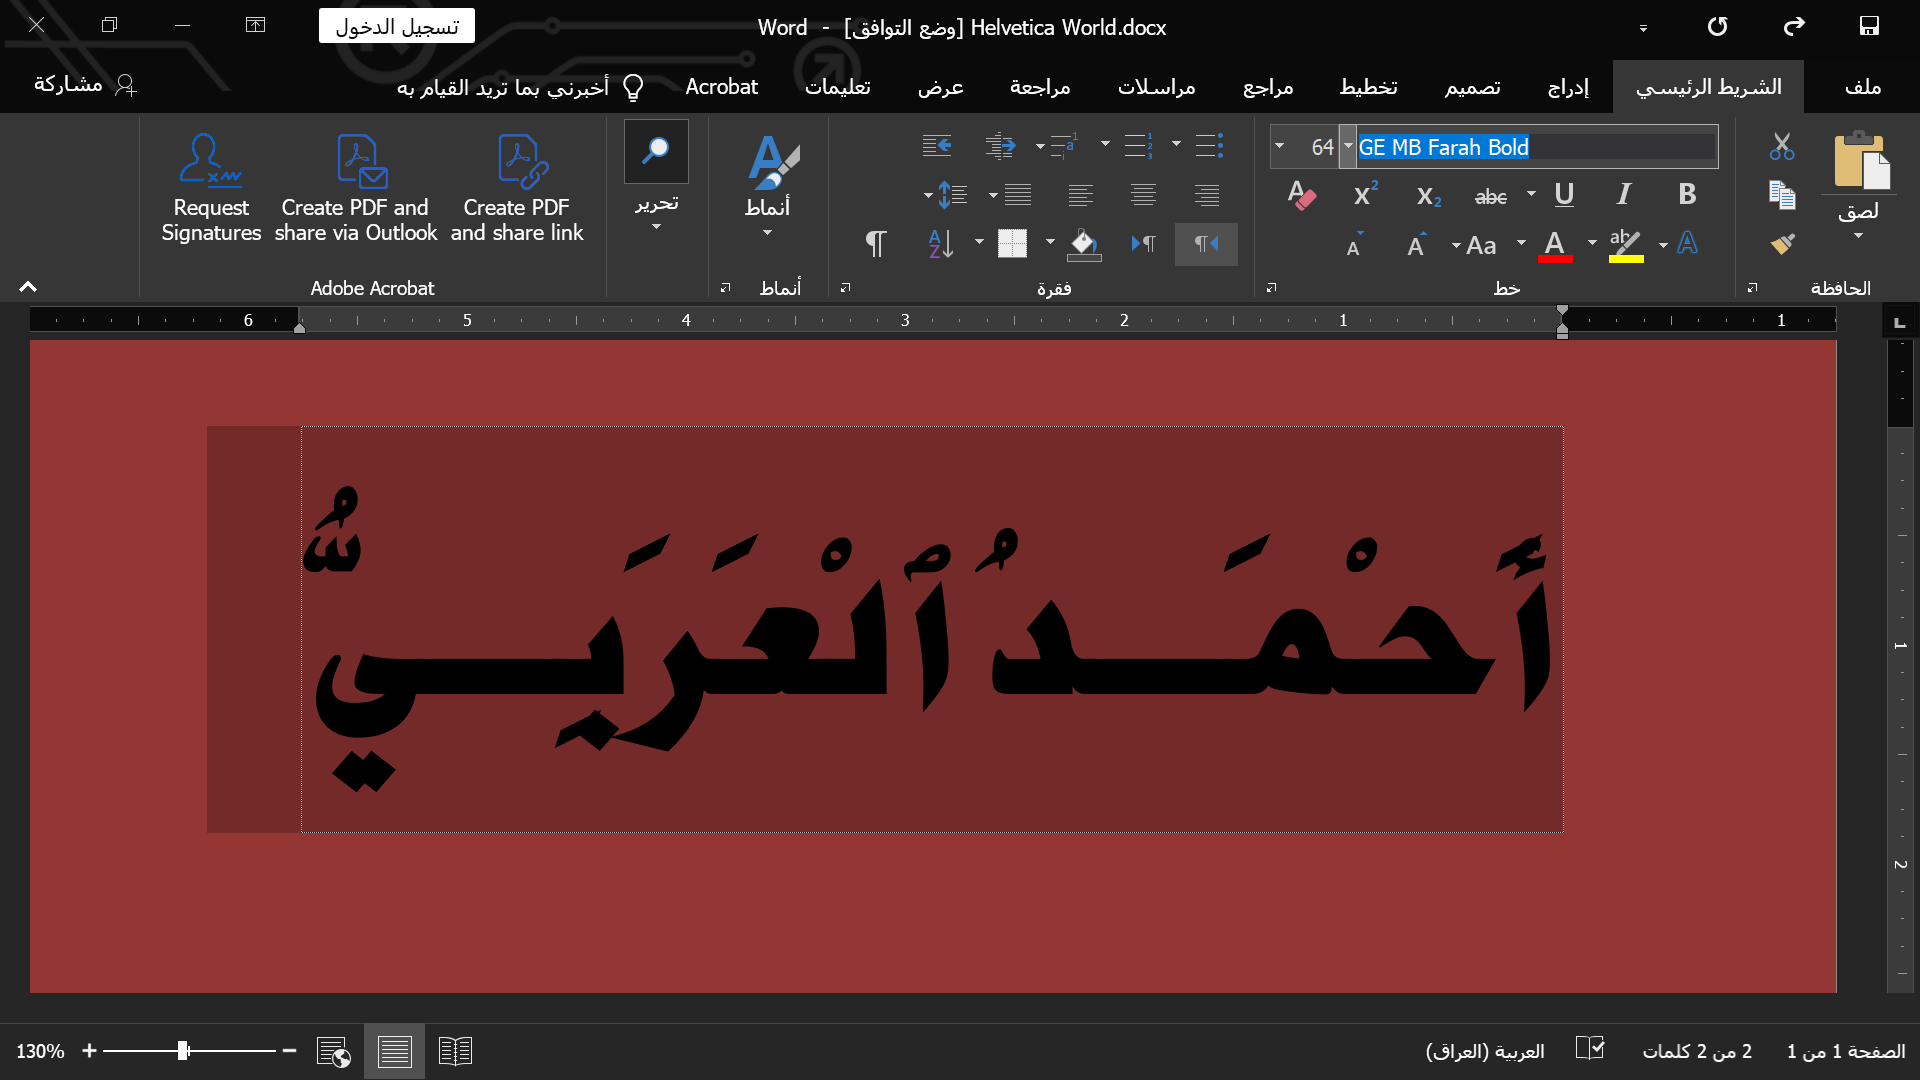Switch to the إدراج tab
Screen dimensions: 1920x1080
click(x=1568, y=87)
